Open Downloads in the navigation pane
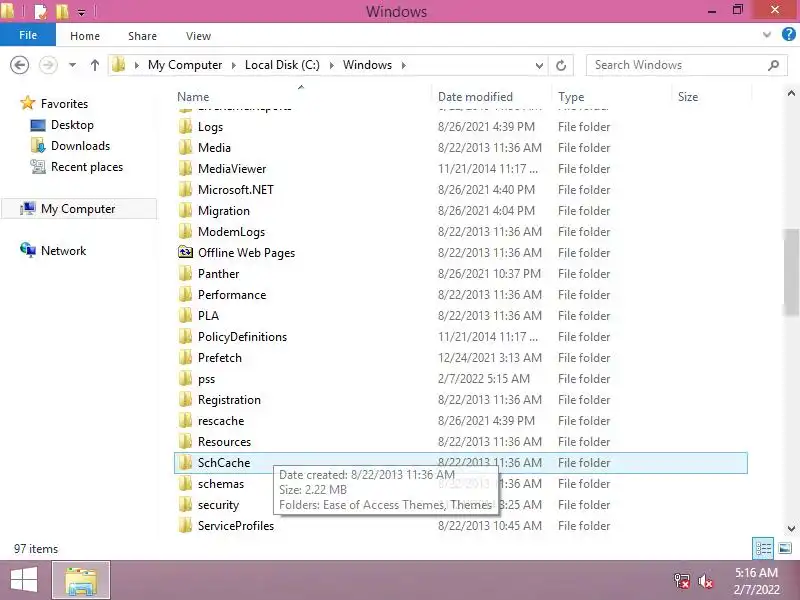Screen dimensions: 800x600 (80, 146)
